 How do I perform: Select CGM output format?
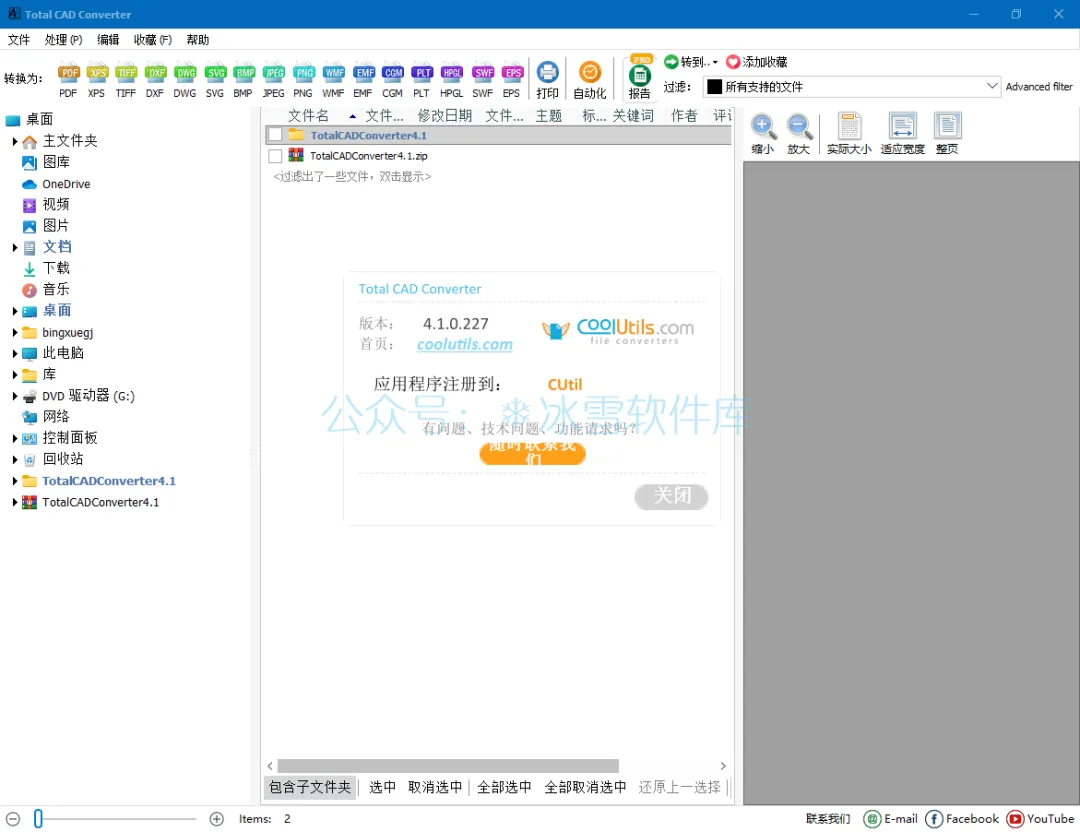[x=393, y=80]
